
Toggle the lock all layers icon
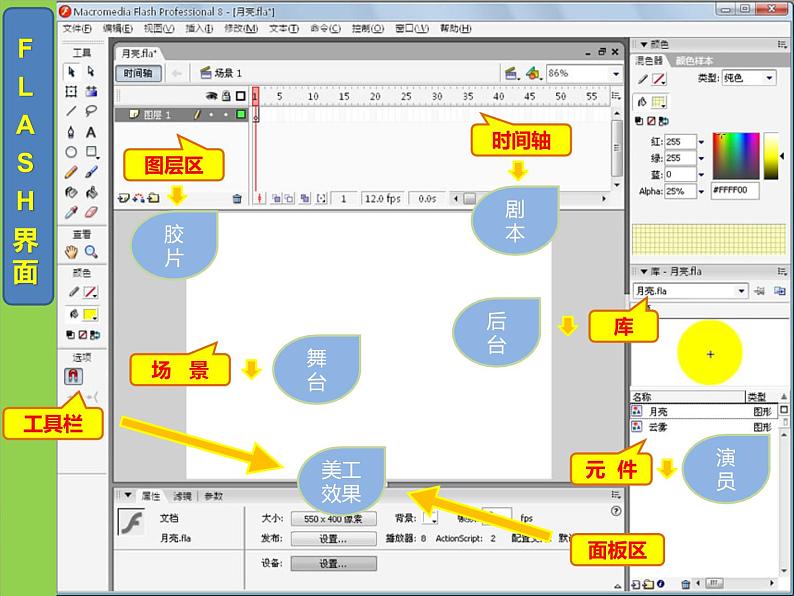pos(226,96)
